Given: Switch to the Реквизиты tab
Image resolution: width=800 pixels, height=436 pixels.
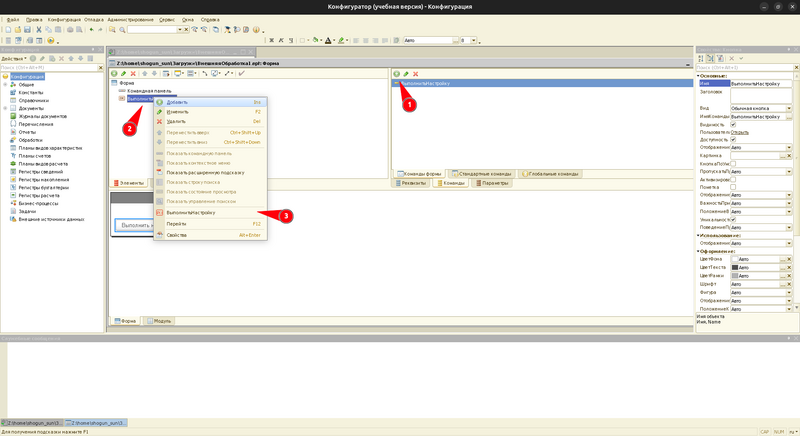Looking at the screenshot, I should (411, 183).
